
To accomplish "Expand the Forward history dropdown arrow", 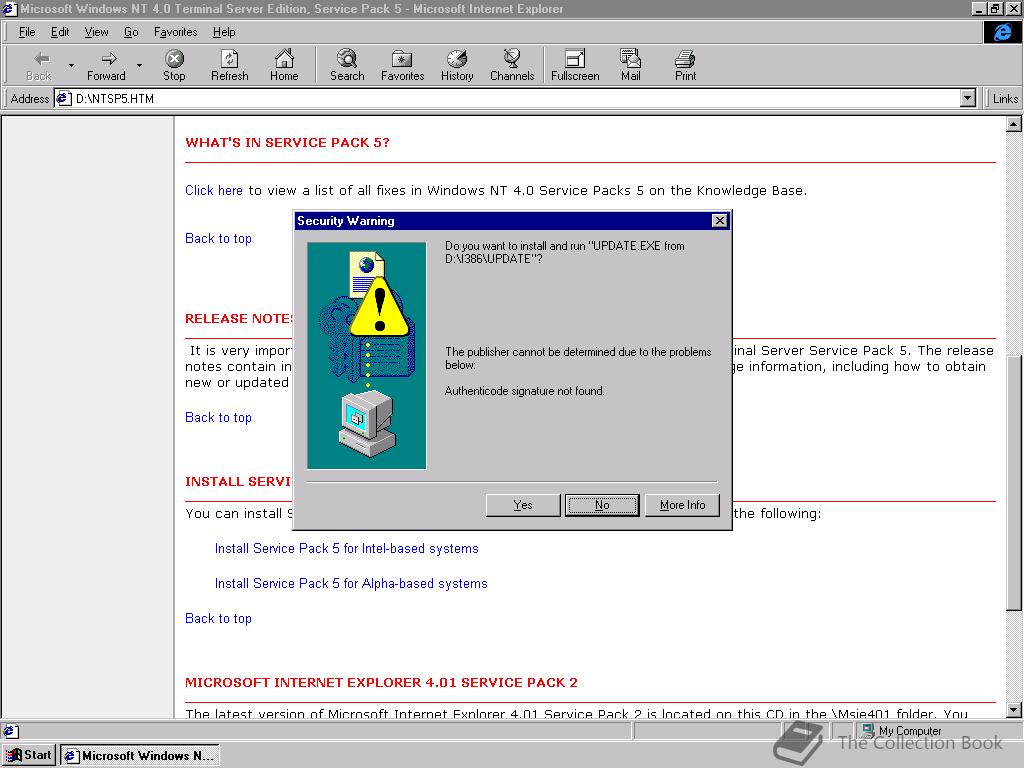I will [139, 65].
